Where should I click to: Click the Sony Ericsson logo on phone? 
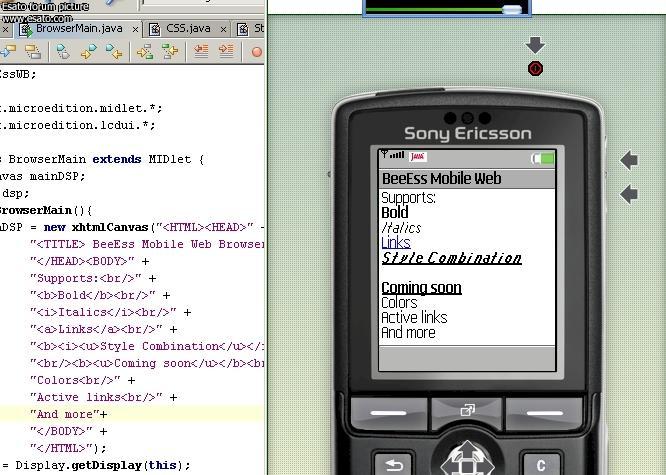click(468, 133)
